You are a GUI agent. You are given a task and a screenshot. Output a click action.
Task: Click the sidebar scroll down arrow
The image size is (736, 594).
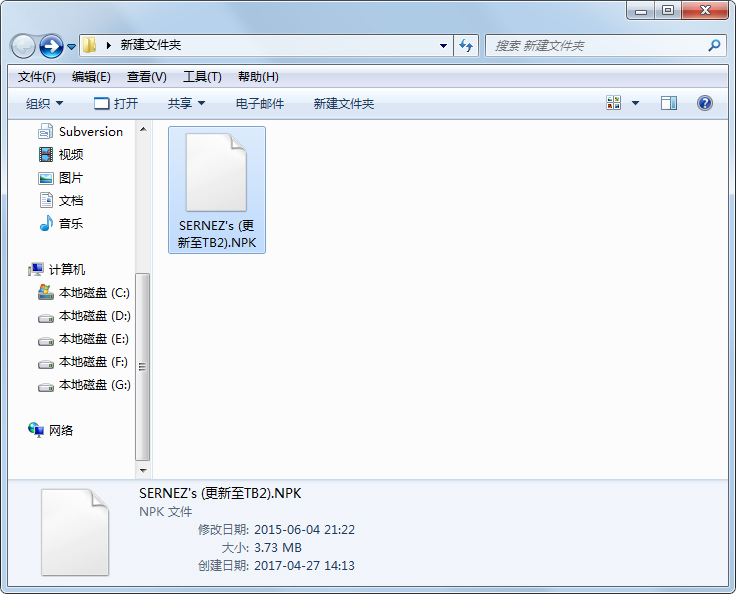tap(143, 470)
